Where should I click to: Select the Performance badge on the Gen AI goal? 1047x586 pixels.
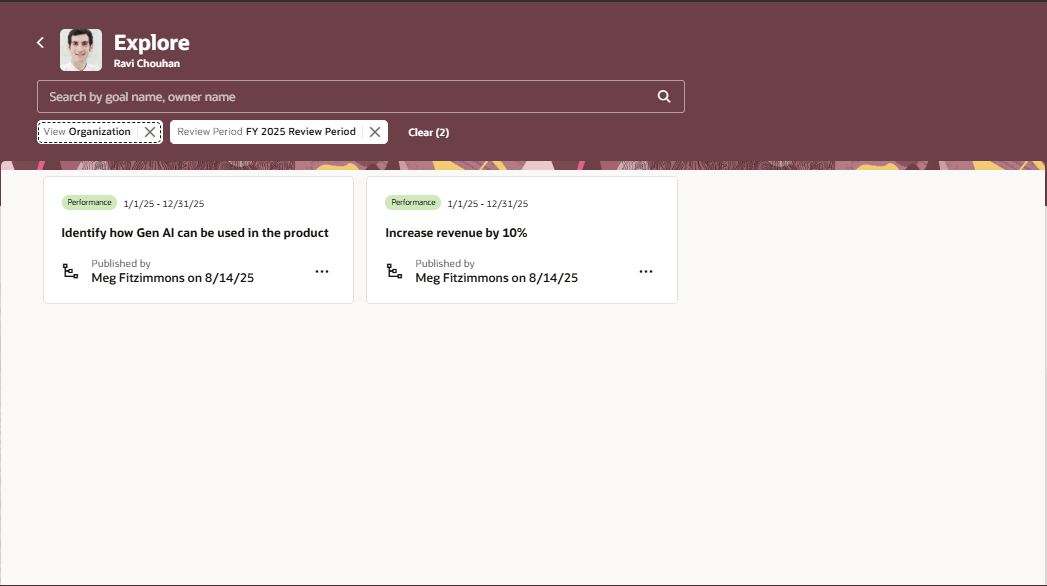(89, 202)
